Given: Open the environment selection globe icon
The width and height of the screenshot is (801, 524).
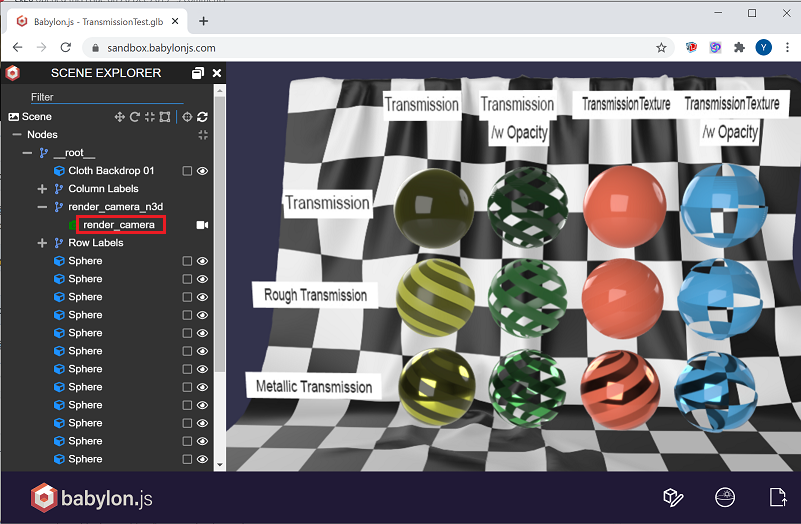Looking at the screenshot, I should coord(725,497).
